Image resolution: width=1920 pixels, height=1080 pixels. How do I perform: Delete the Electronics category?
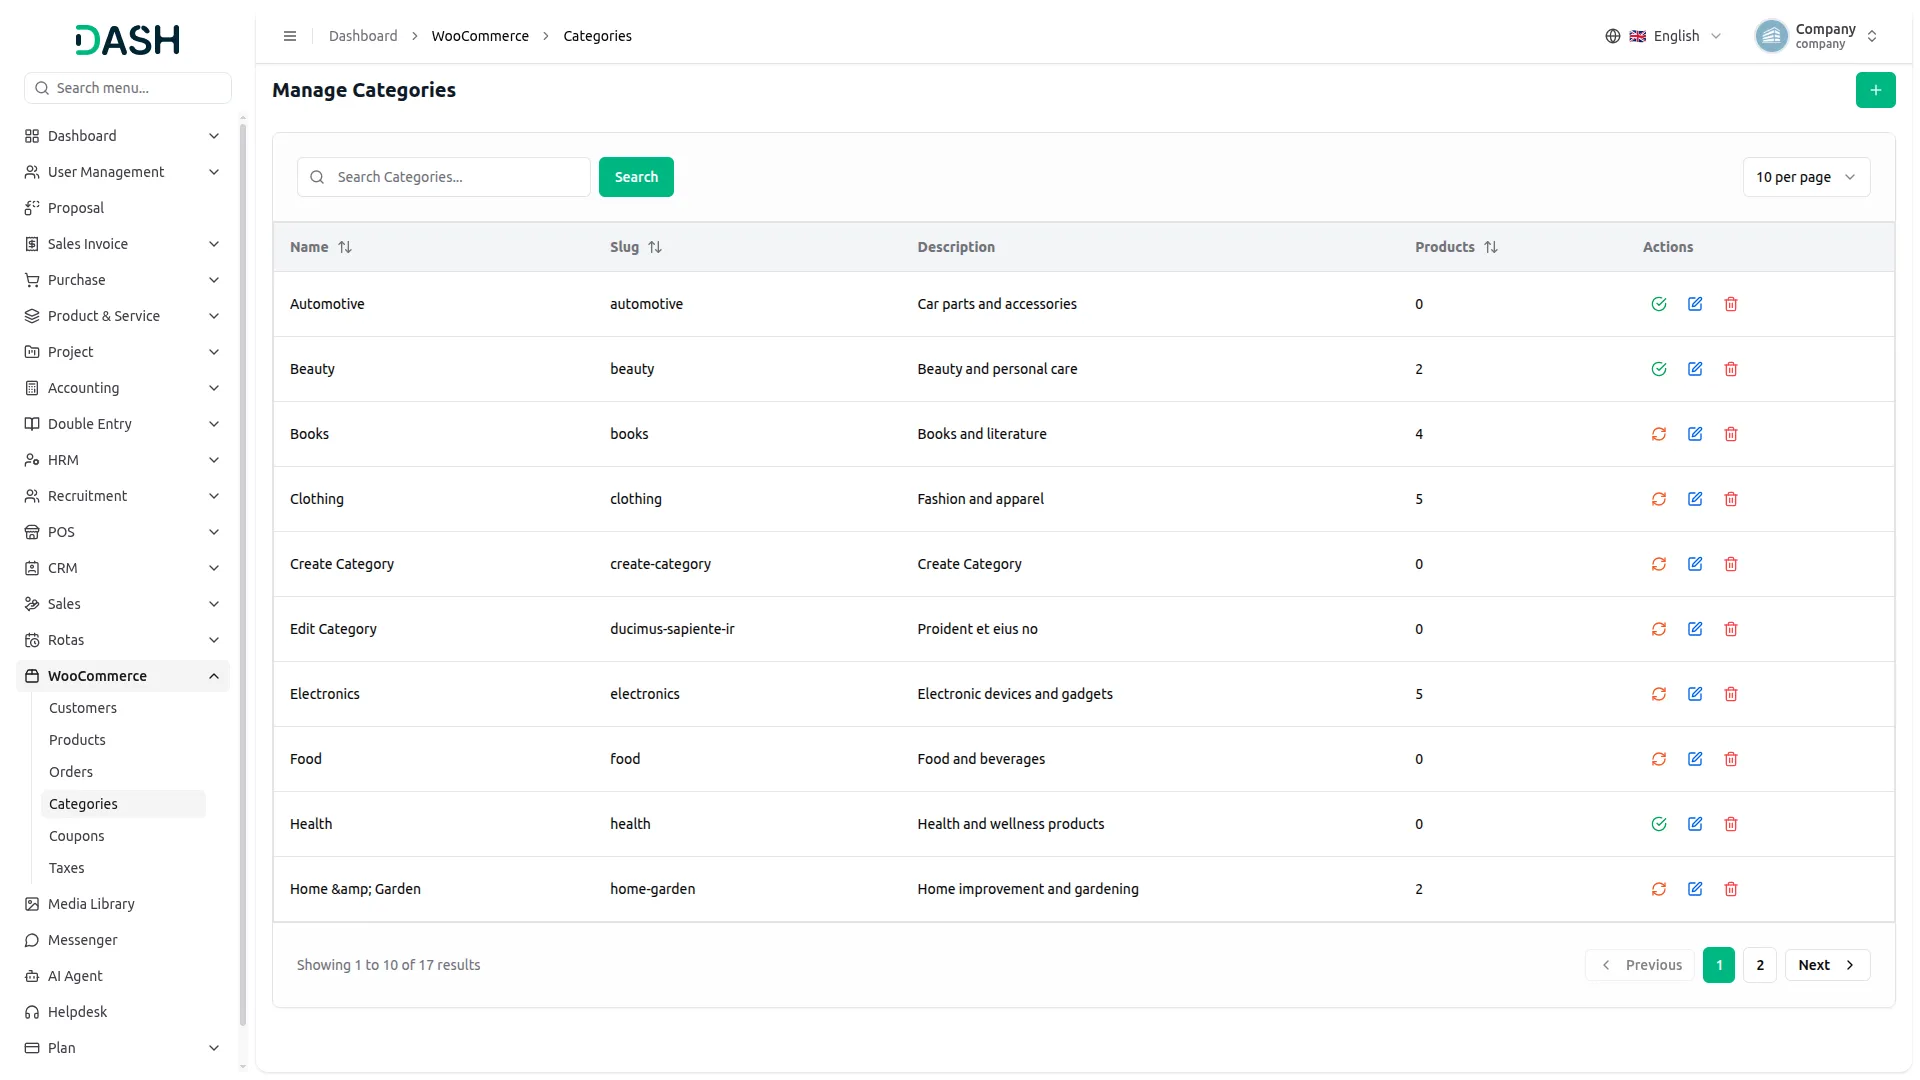click(1731, 694)
